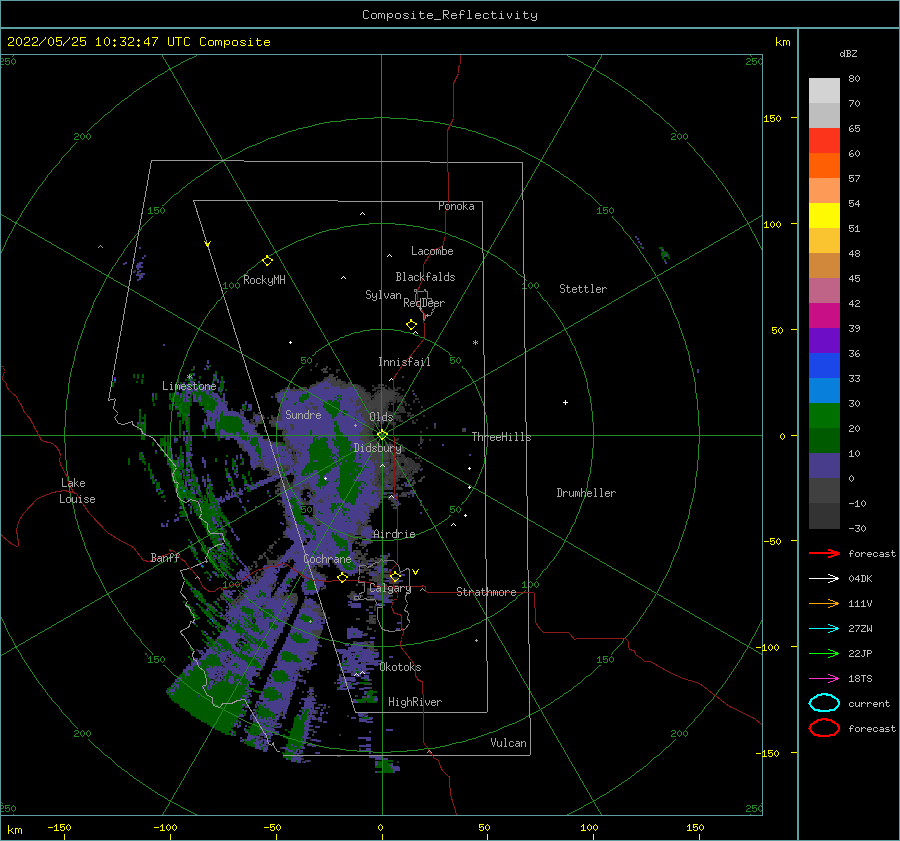The height and width of the screenshot is (841, 900).
Task: Click the ThreeHills label
Action: click(x=502, y=437)
